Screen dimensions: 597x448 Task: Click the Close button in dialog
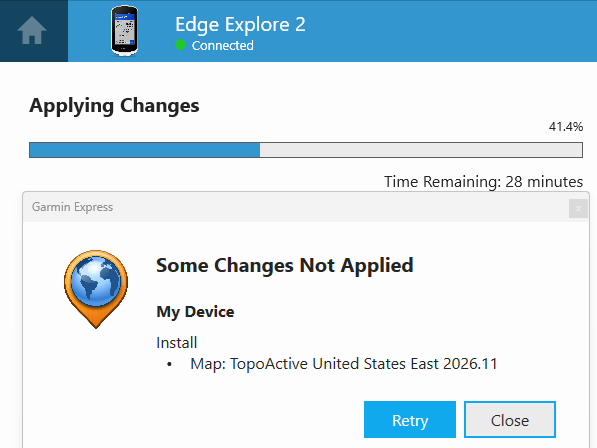tap(510, 419)
